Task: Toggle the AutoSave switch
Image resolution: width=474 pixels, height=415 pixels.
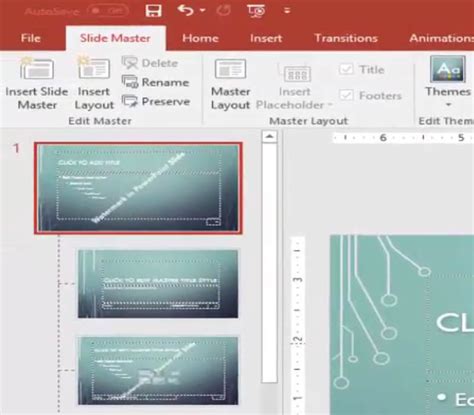Action: (x=107, y=11)
